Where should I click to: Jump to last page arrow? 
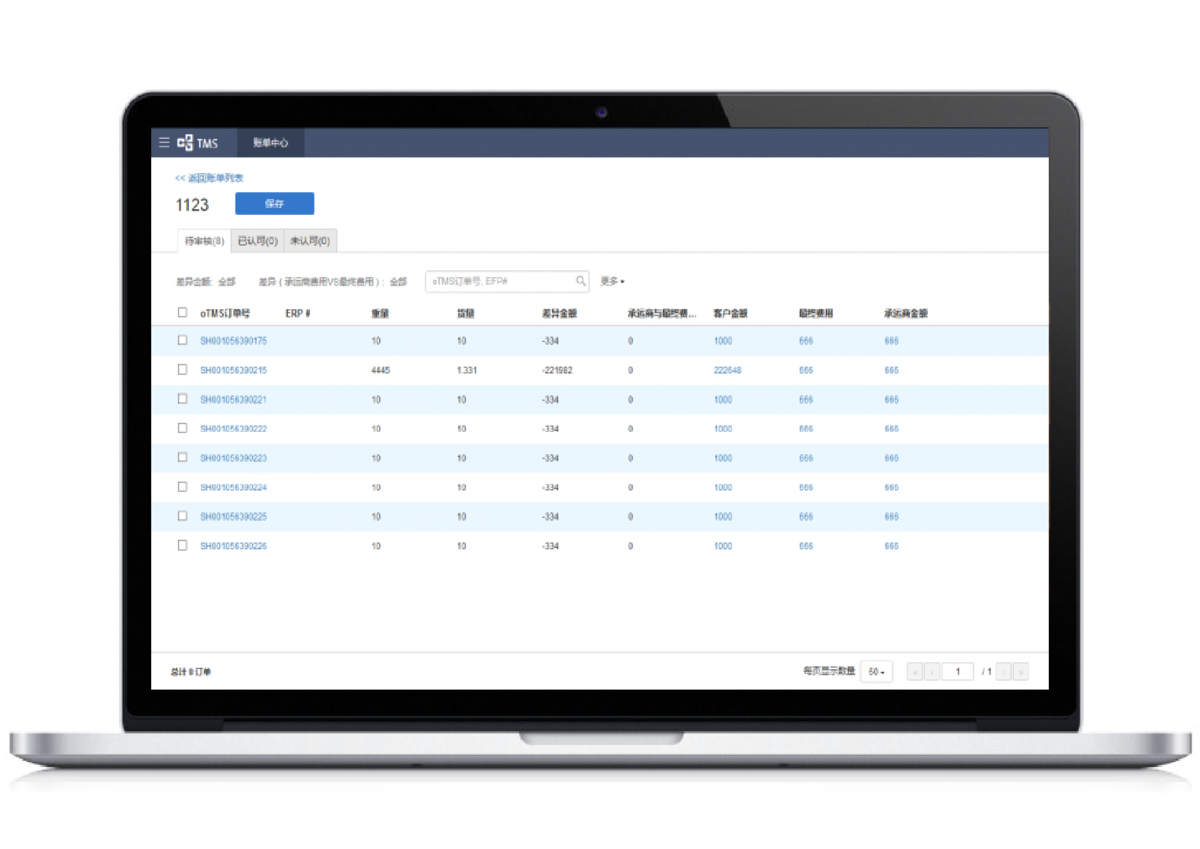click(1021, 672)
